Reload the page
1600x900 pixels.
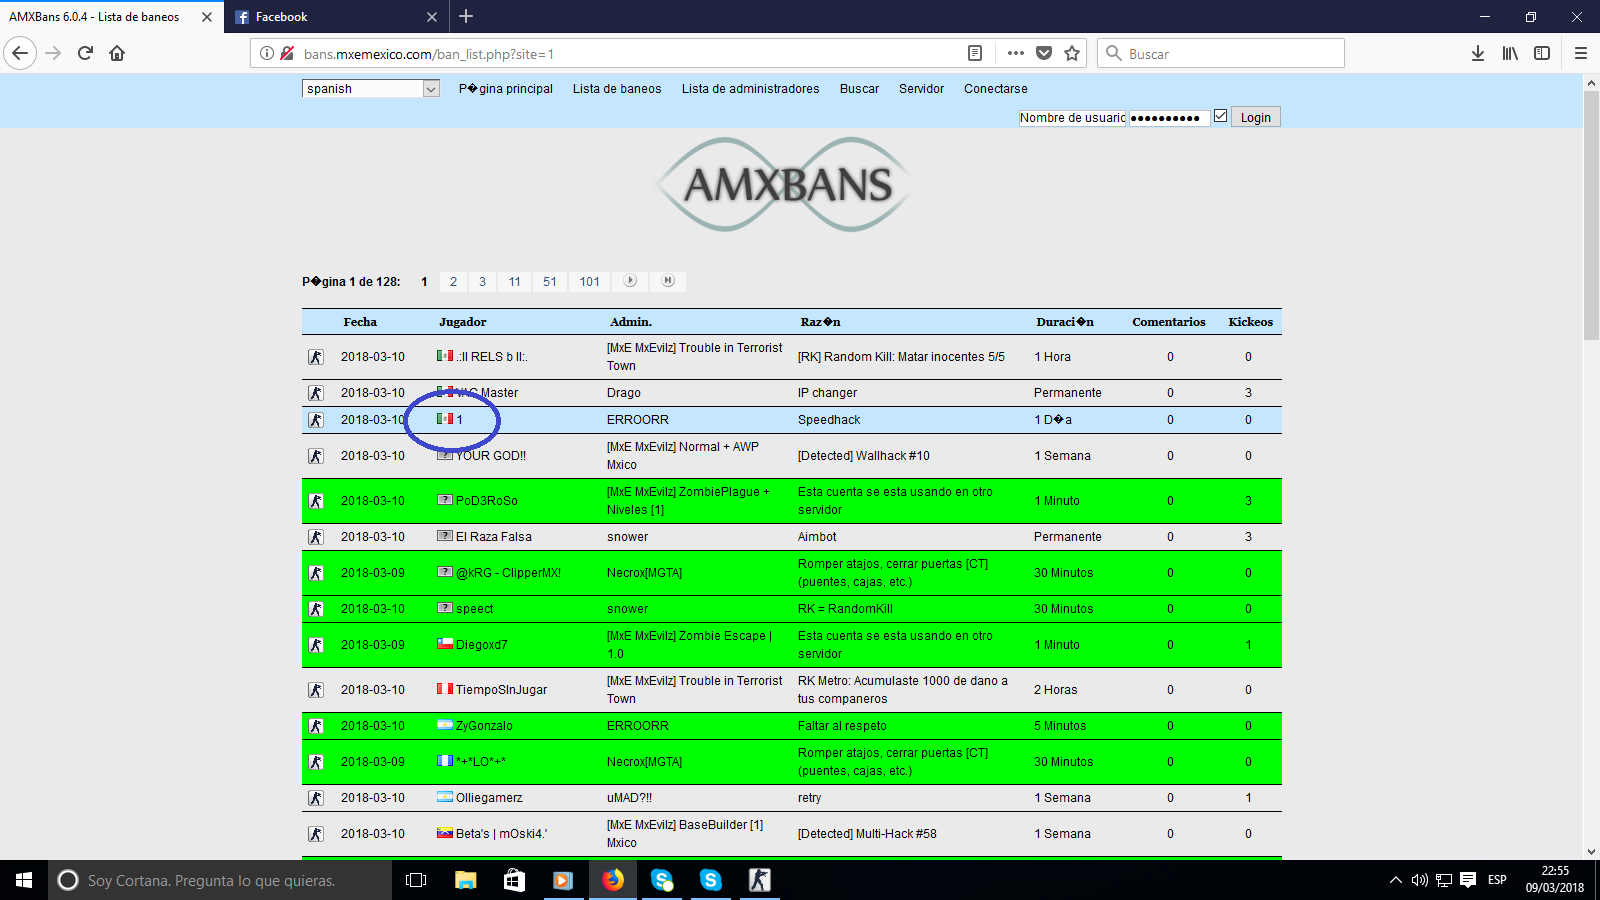pyautogui.click(x=85, y=53)
